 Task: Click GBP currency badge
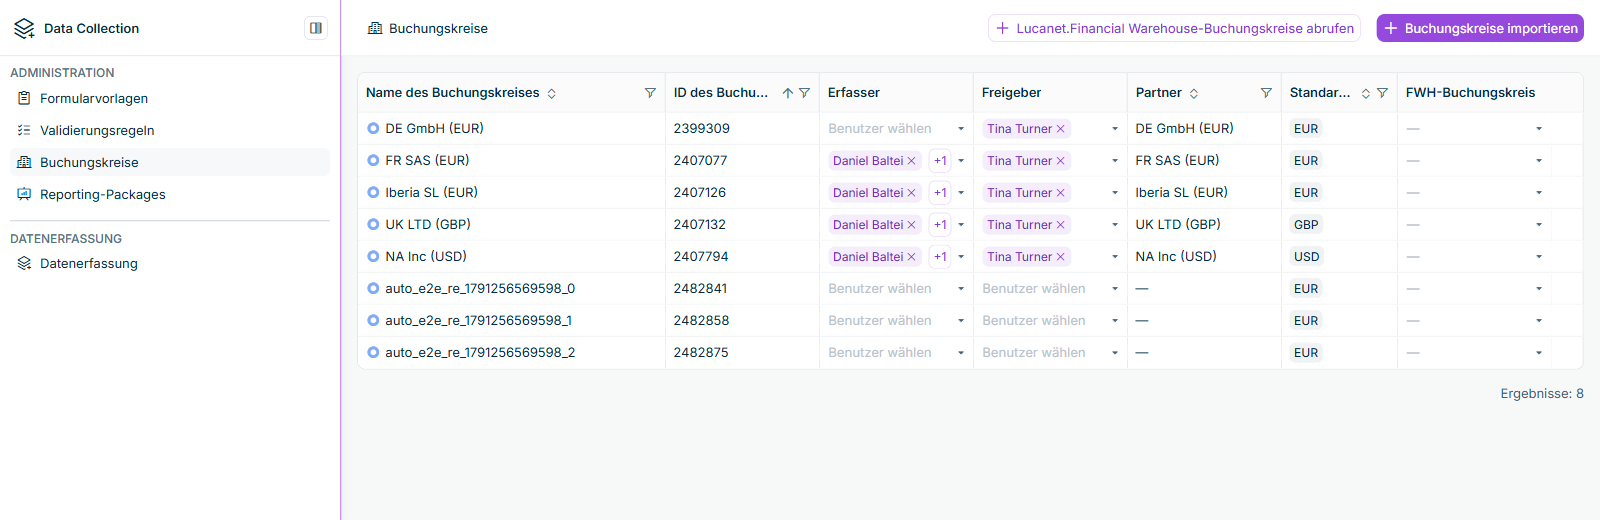click(x=1306, y=225)
